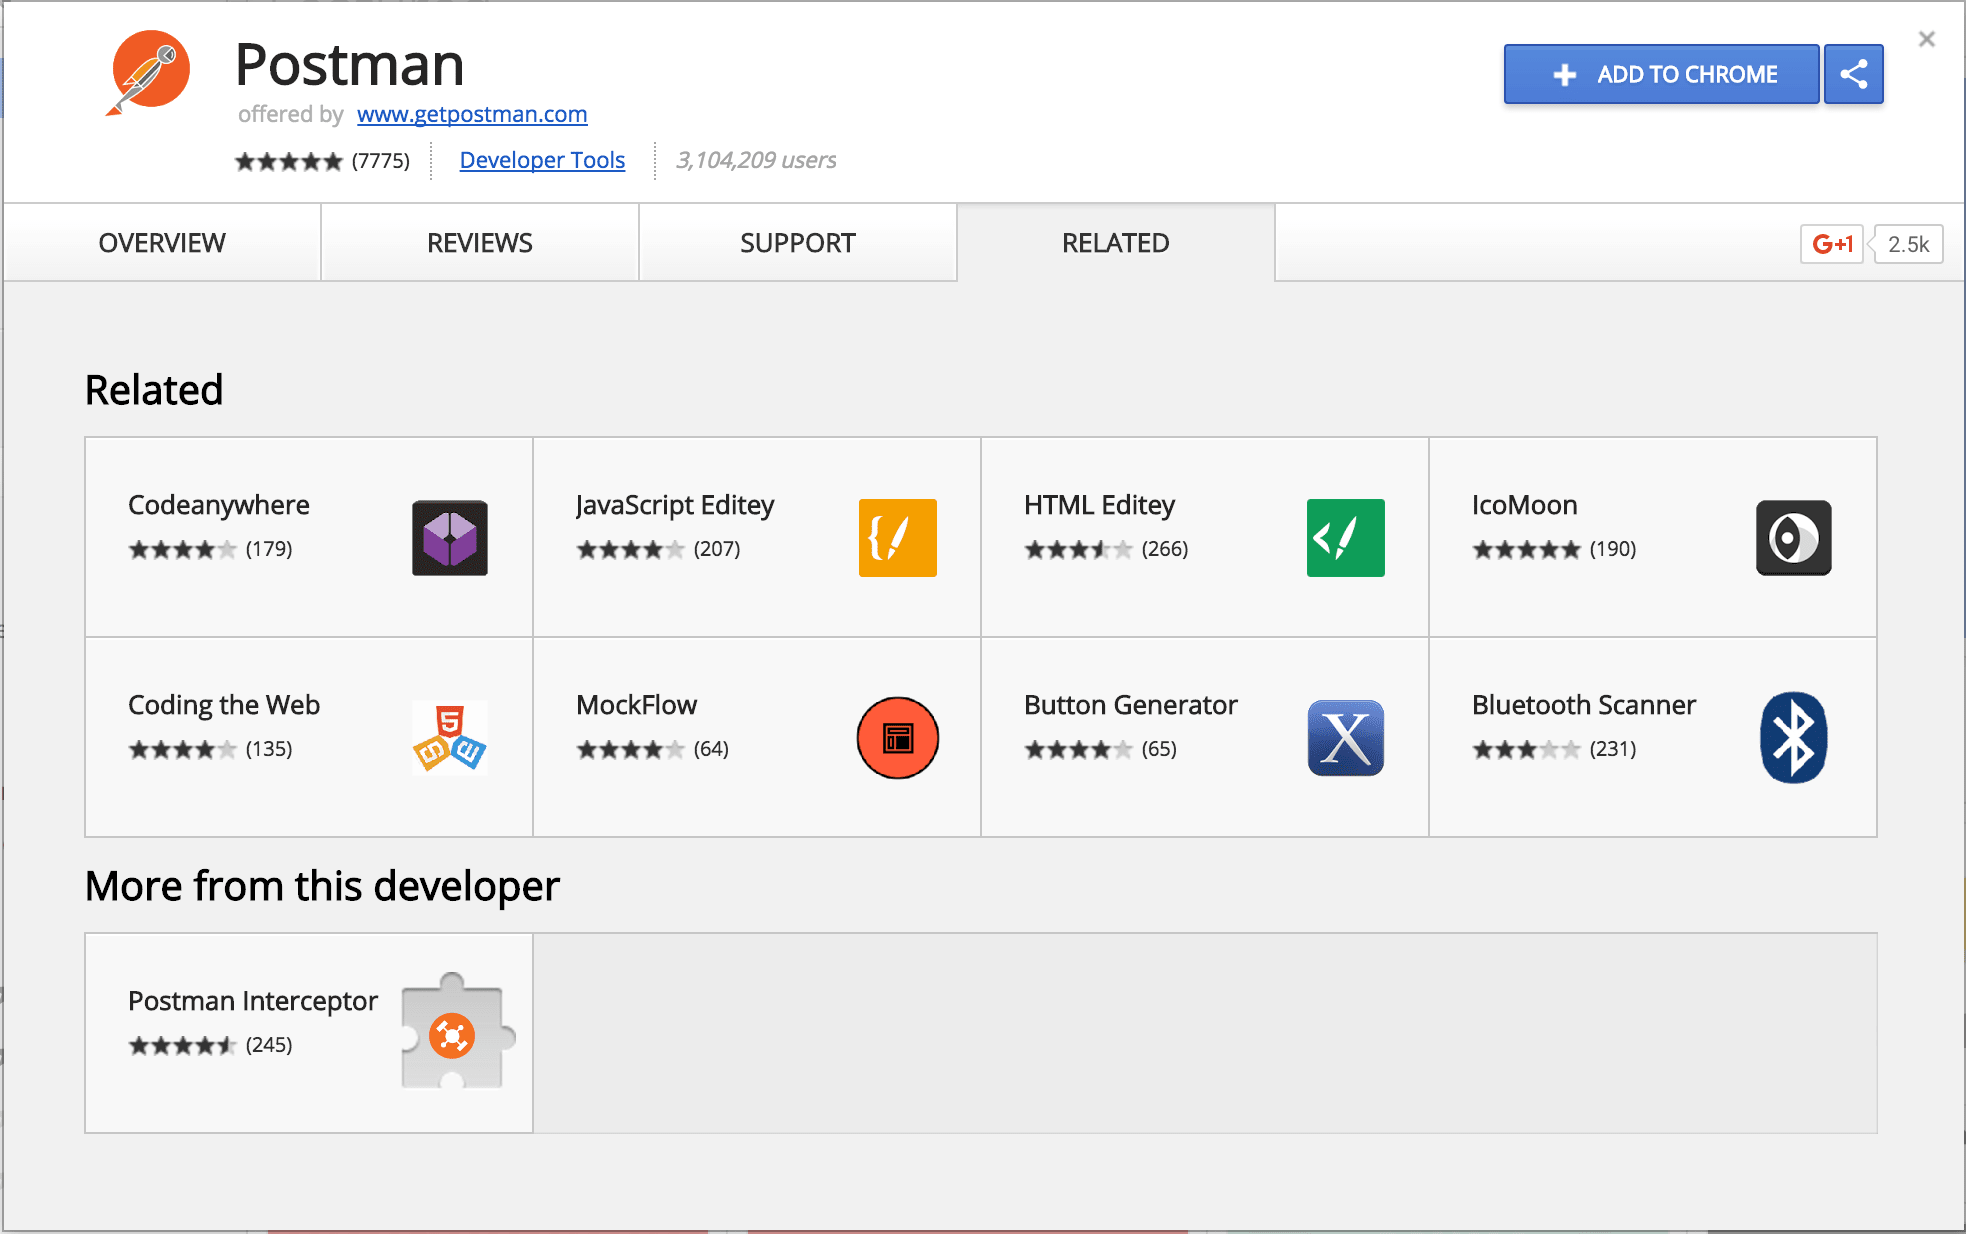The height and width of the screenshot is (1234, 1966).
Task: Open the Developer Tools category link
Action: pos(542,160)
